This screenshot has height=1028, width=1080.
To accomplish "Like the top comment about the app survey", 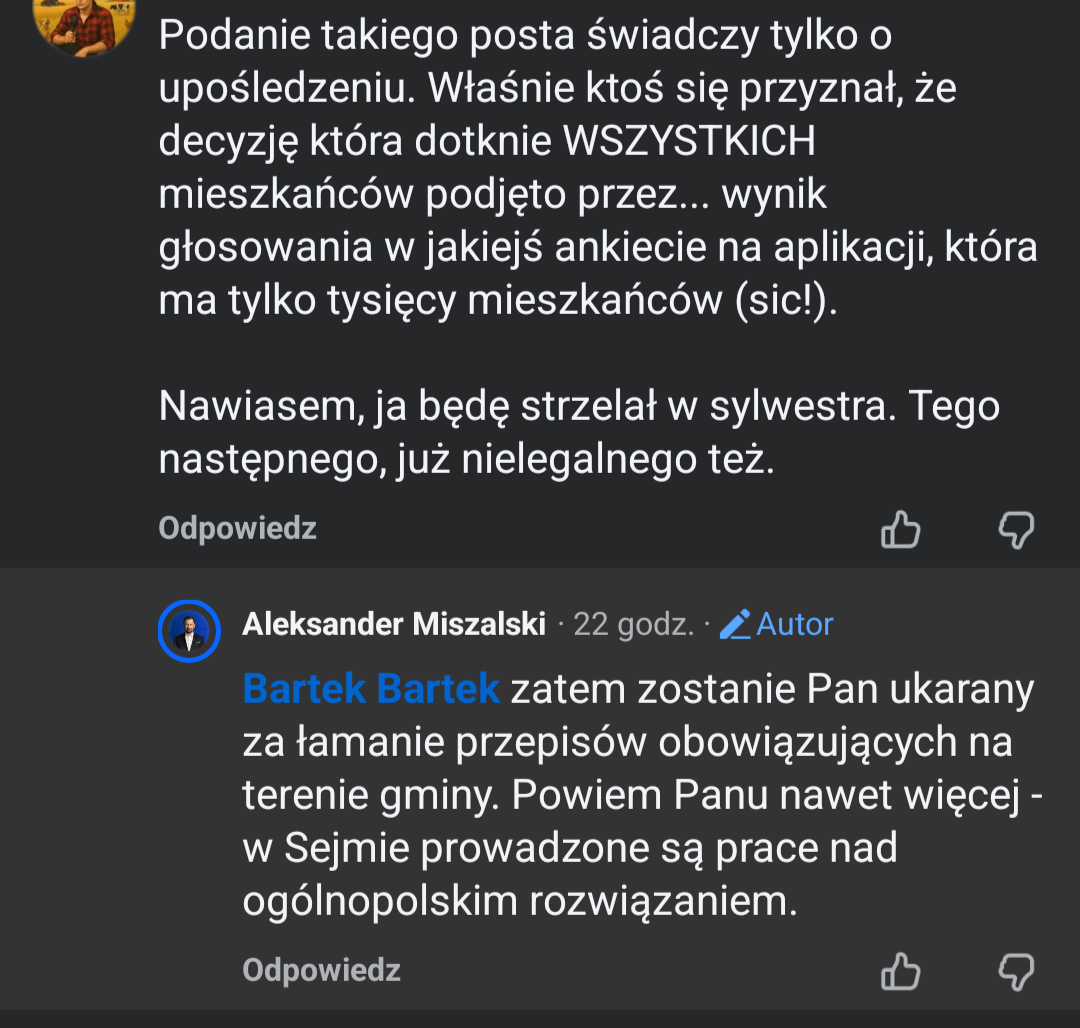I will 900,530.
